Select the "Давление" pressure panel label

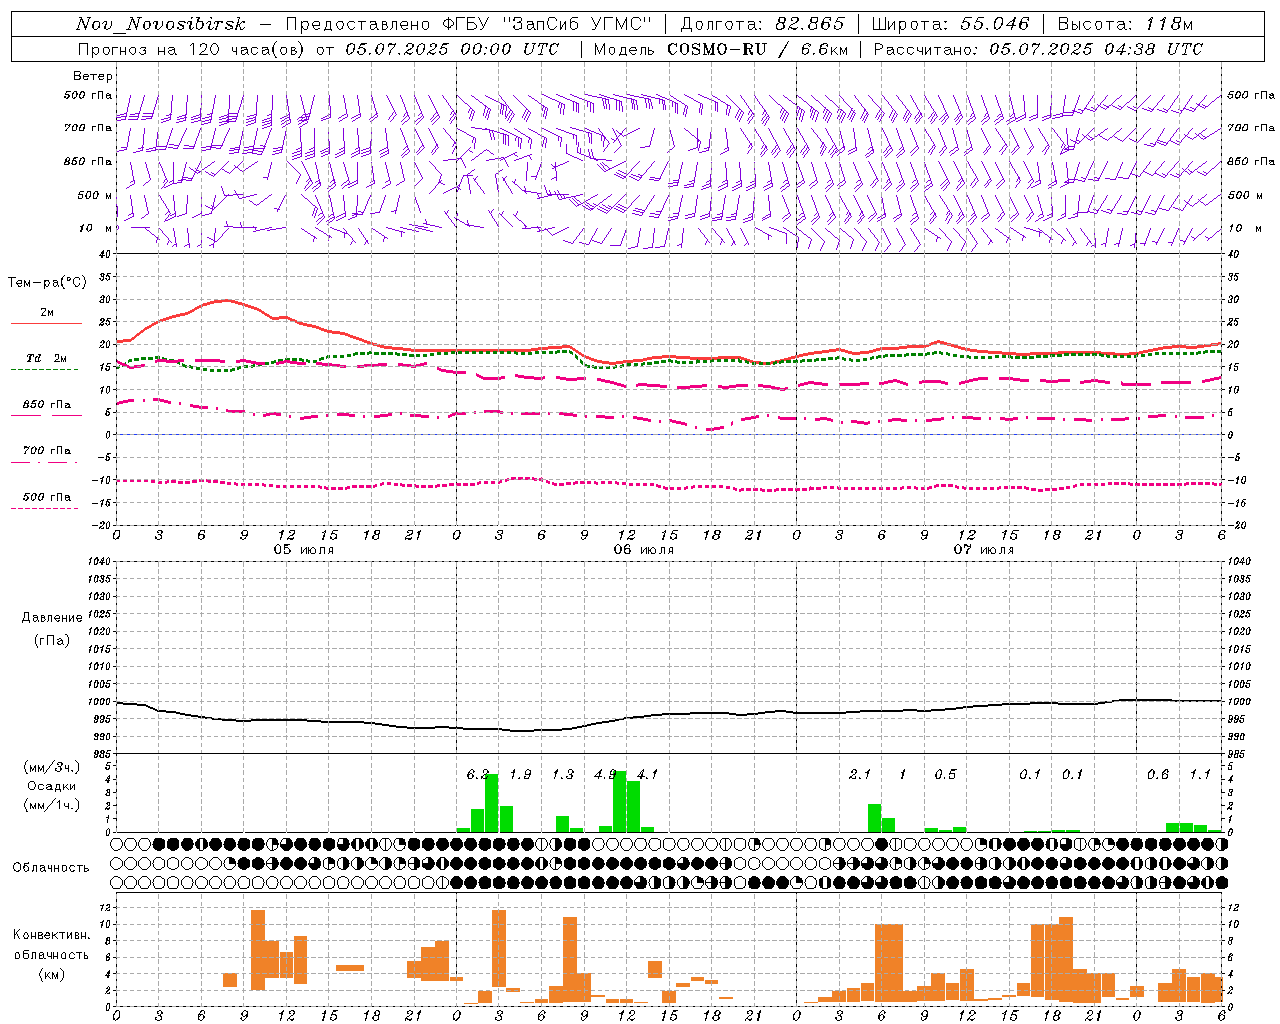tap(52, 618)
